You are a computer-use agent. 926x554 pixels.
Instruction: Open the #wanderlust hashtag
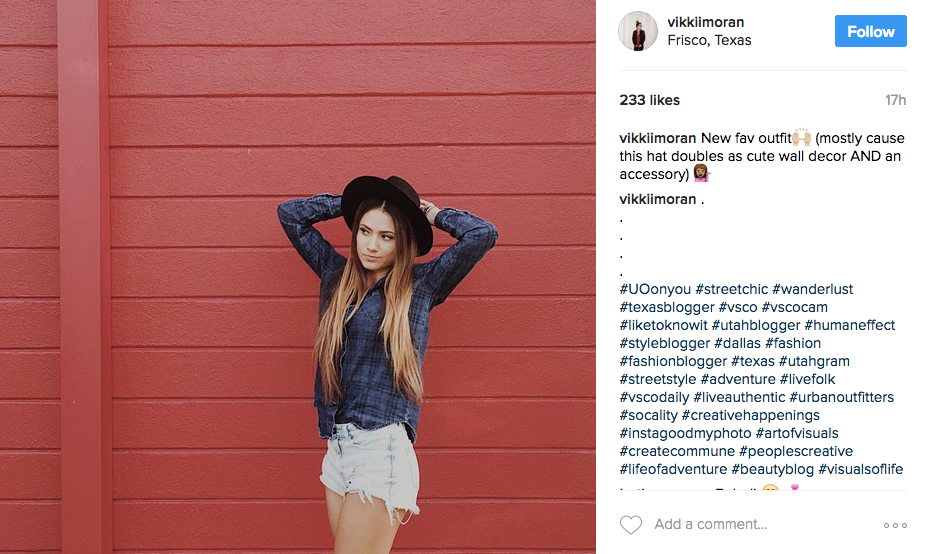[813, 289]
